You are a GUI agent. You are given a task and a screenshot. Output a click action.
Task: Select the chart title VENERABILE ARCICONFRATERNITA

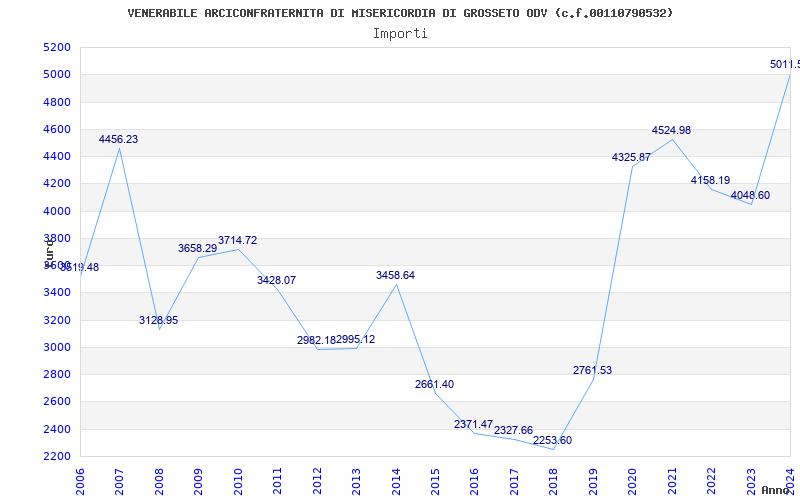click(400, 13)
